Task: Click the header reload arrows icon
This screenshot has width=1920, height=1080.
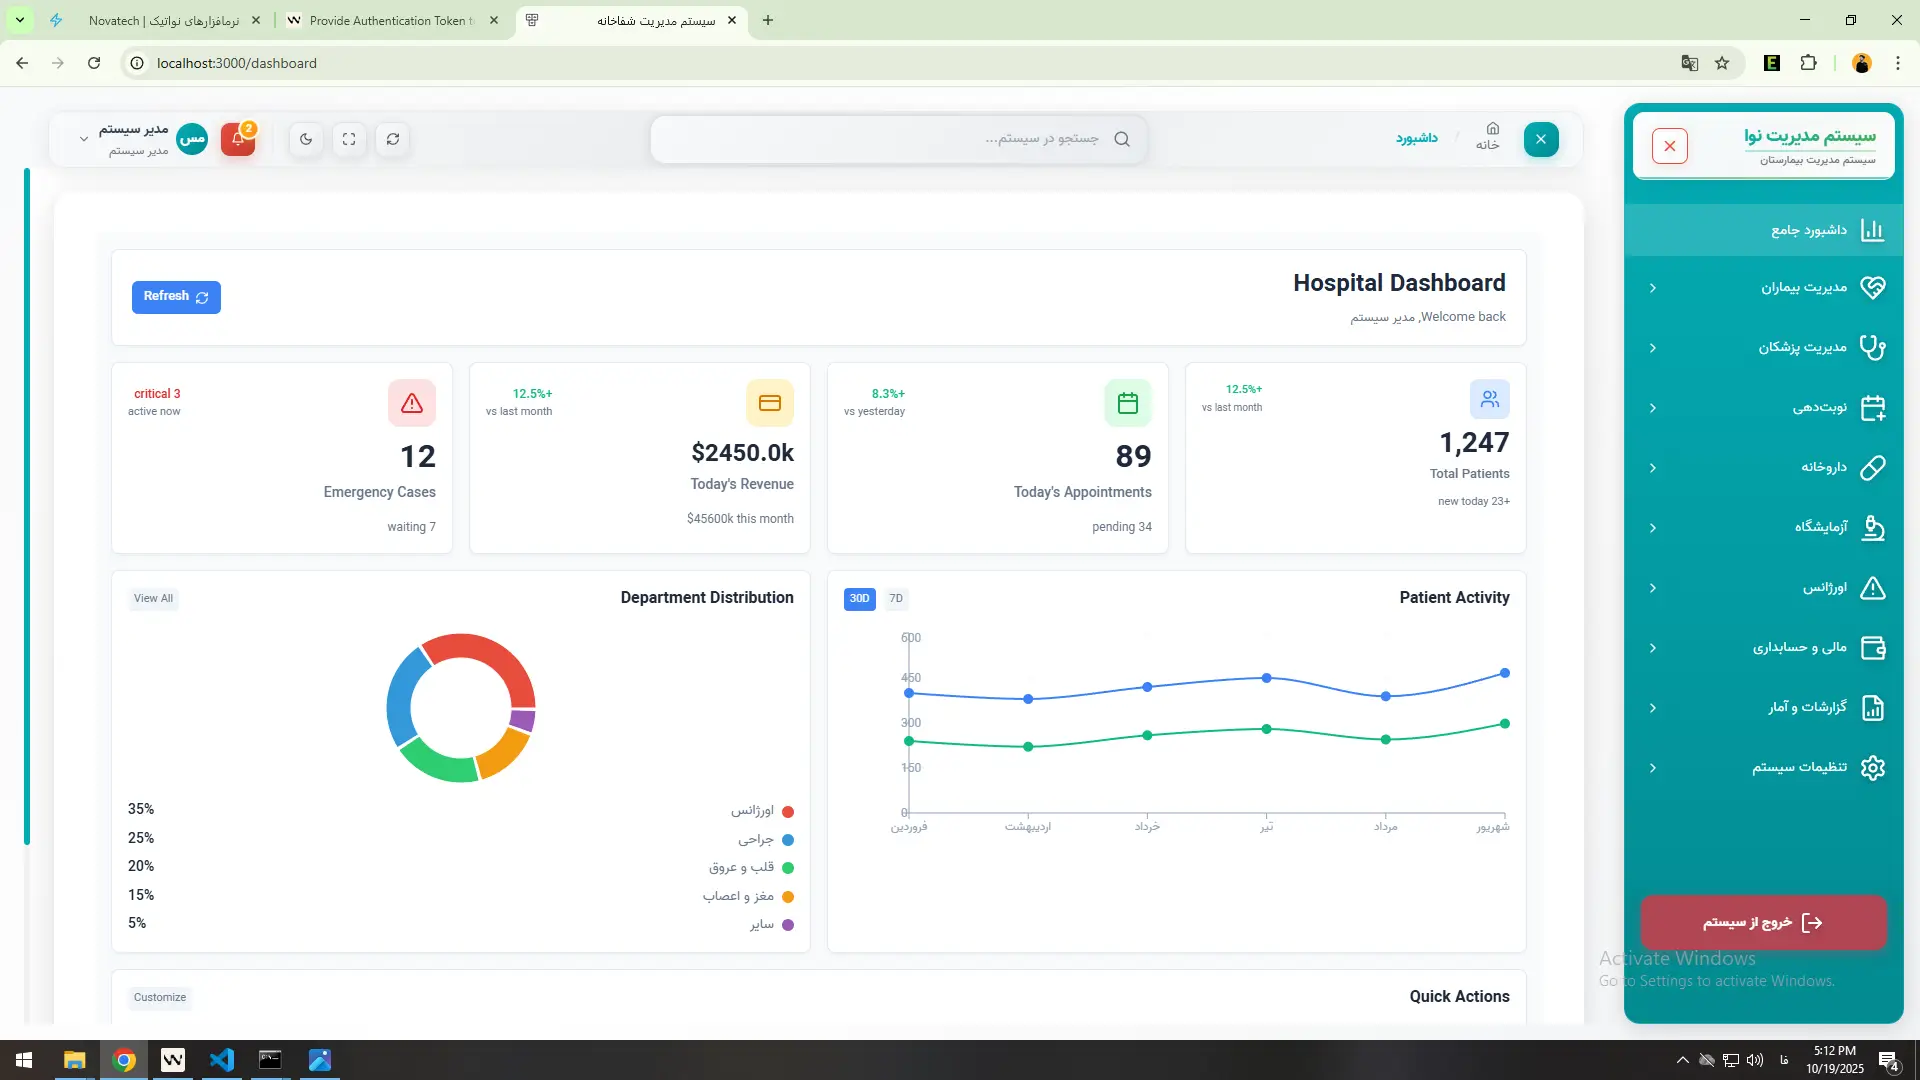Action: point(393,139)
